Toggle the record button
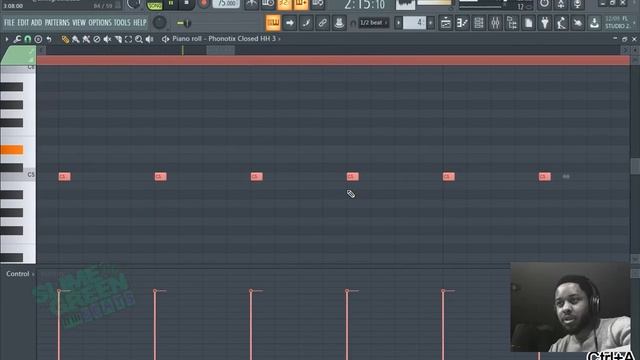This screenshot has width=640, height=360. pyautogui.click(x=203, y=4)
